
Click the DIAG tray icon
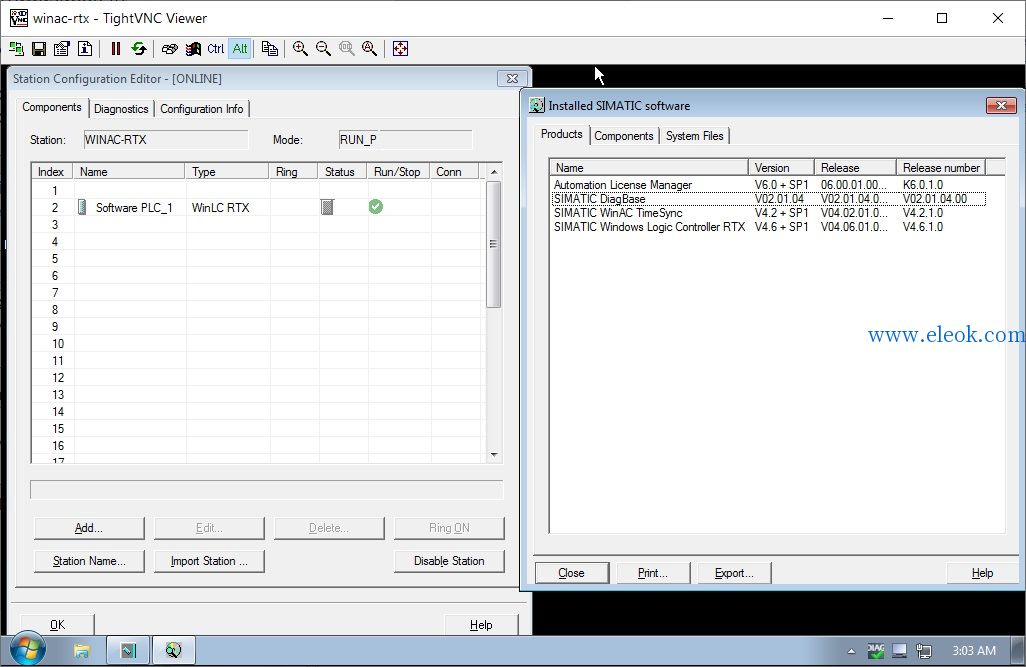pos(876,651)
